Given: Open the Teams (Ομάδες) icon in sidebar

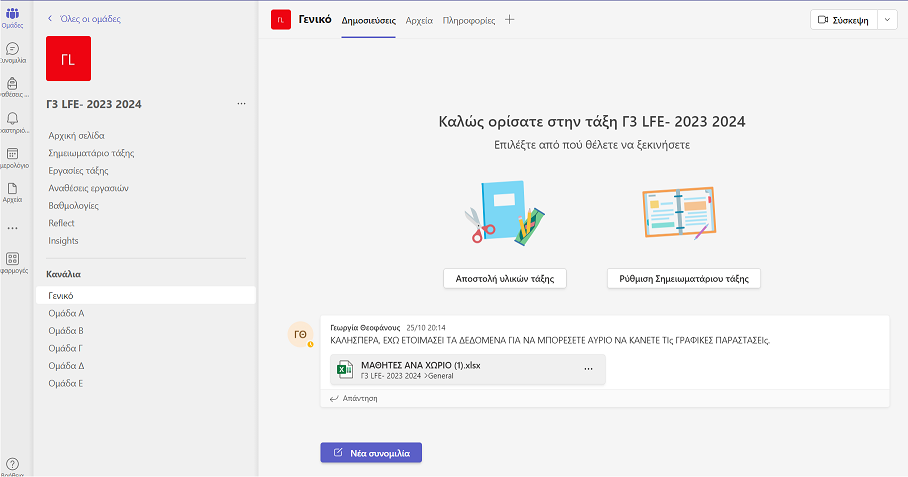Looking at the screenshot, I should 12,14.
